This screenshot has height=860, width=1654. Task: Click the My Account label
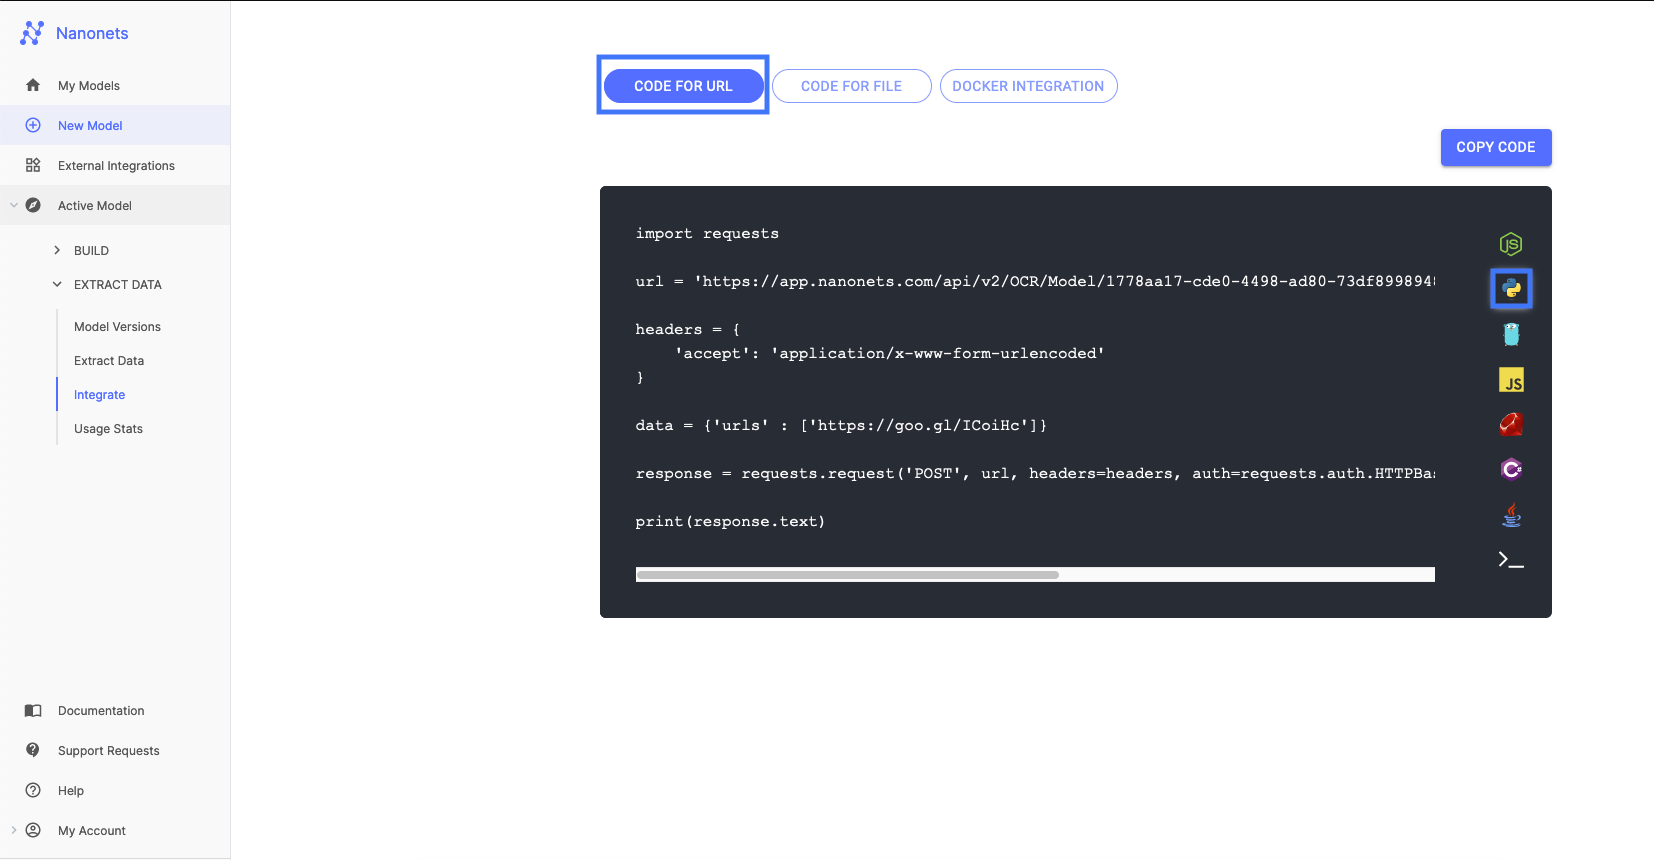click(92, 831)
